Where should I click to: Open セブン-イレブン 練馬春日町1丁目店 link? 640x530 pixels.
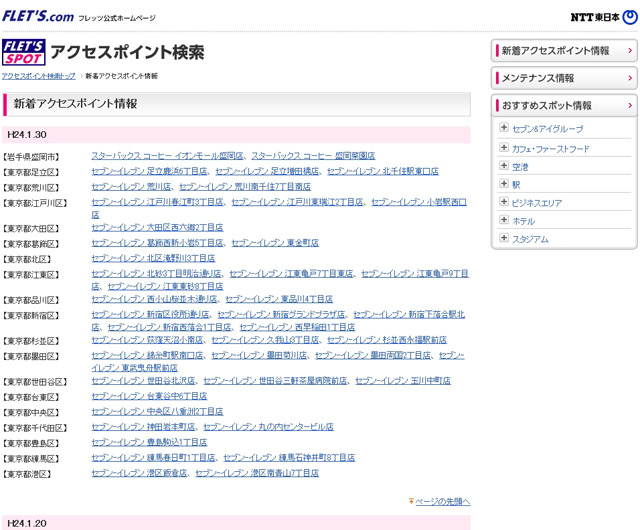point(153,458)
